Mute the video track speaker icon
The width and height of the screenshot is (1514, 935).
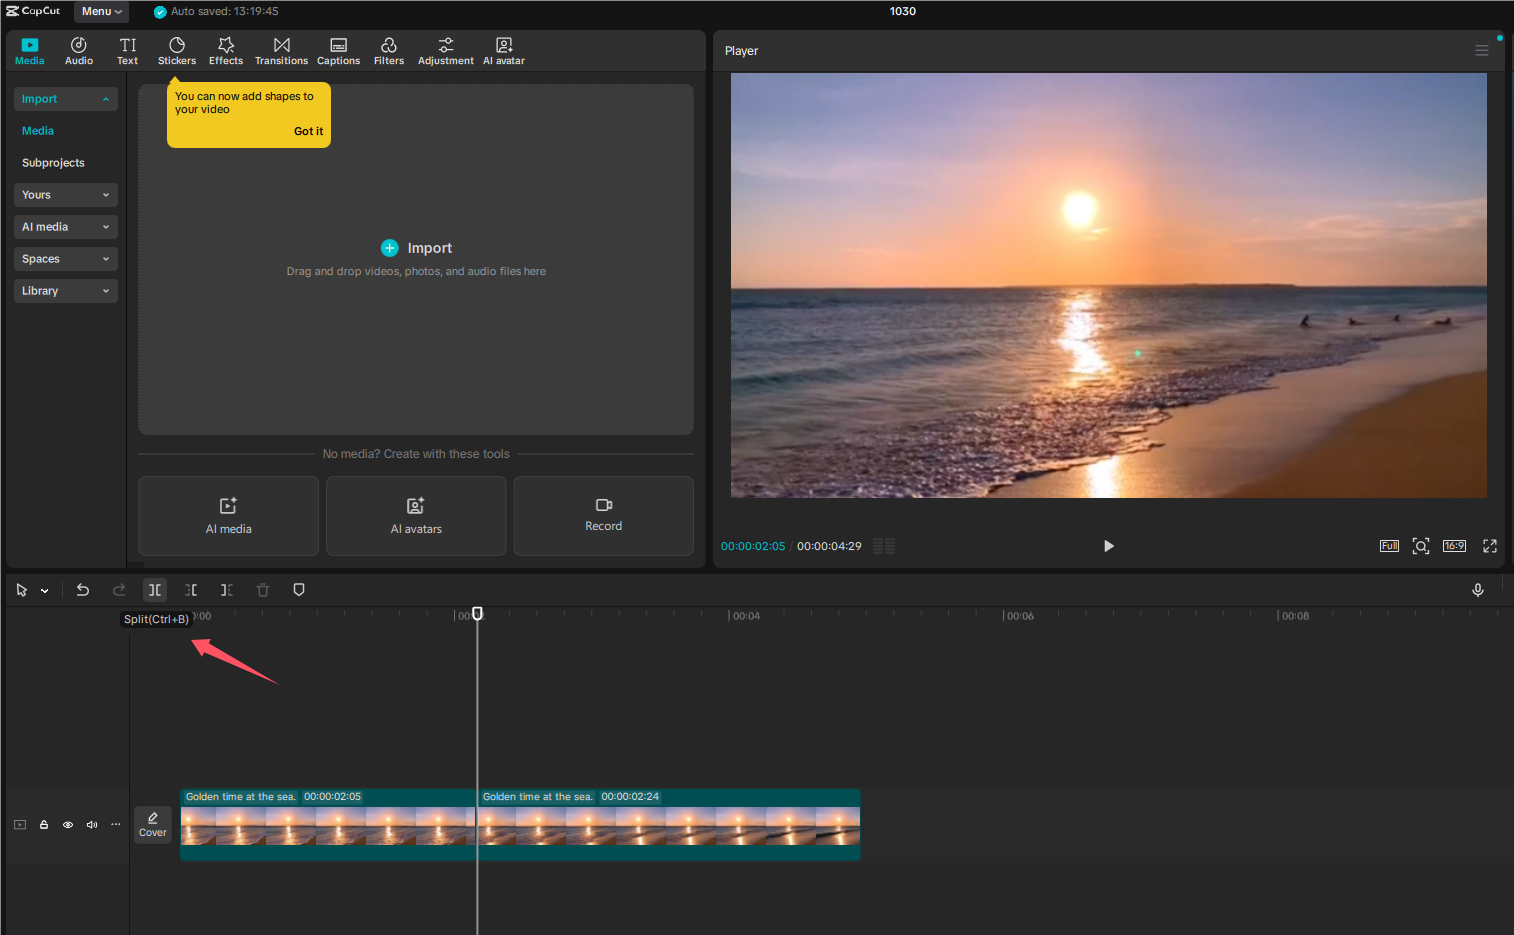(x=91, y=824)
